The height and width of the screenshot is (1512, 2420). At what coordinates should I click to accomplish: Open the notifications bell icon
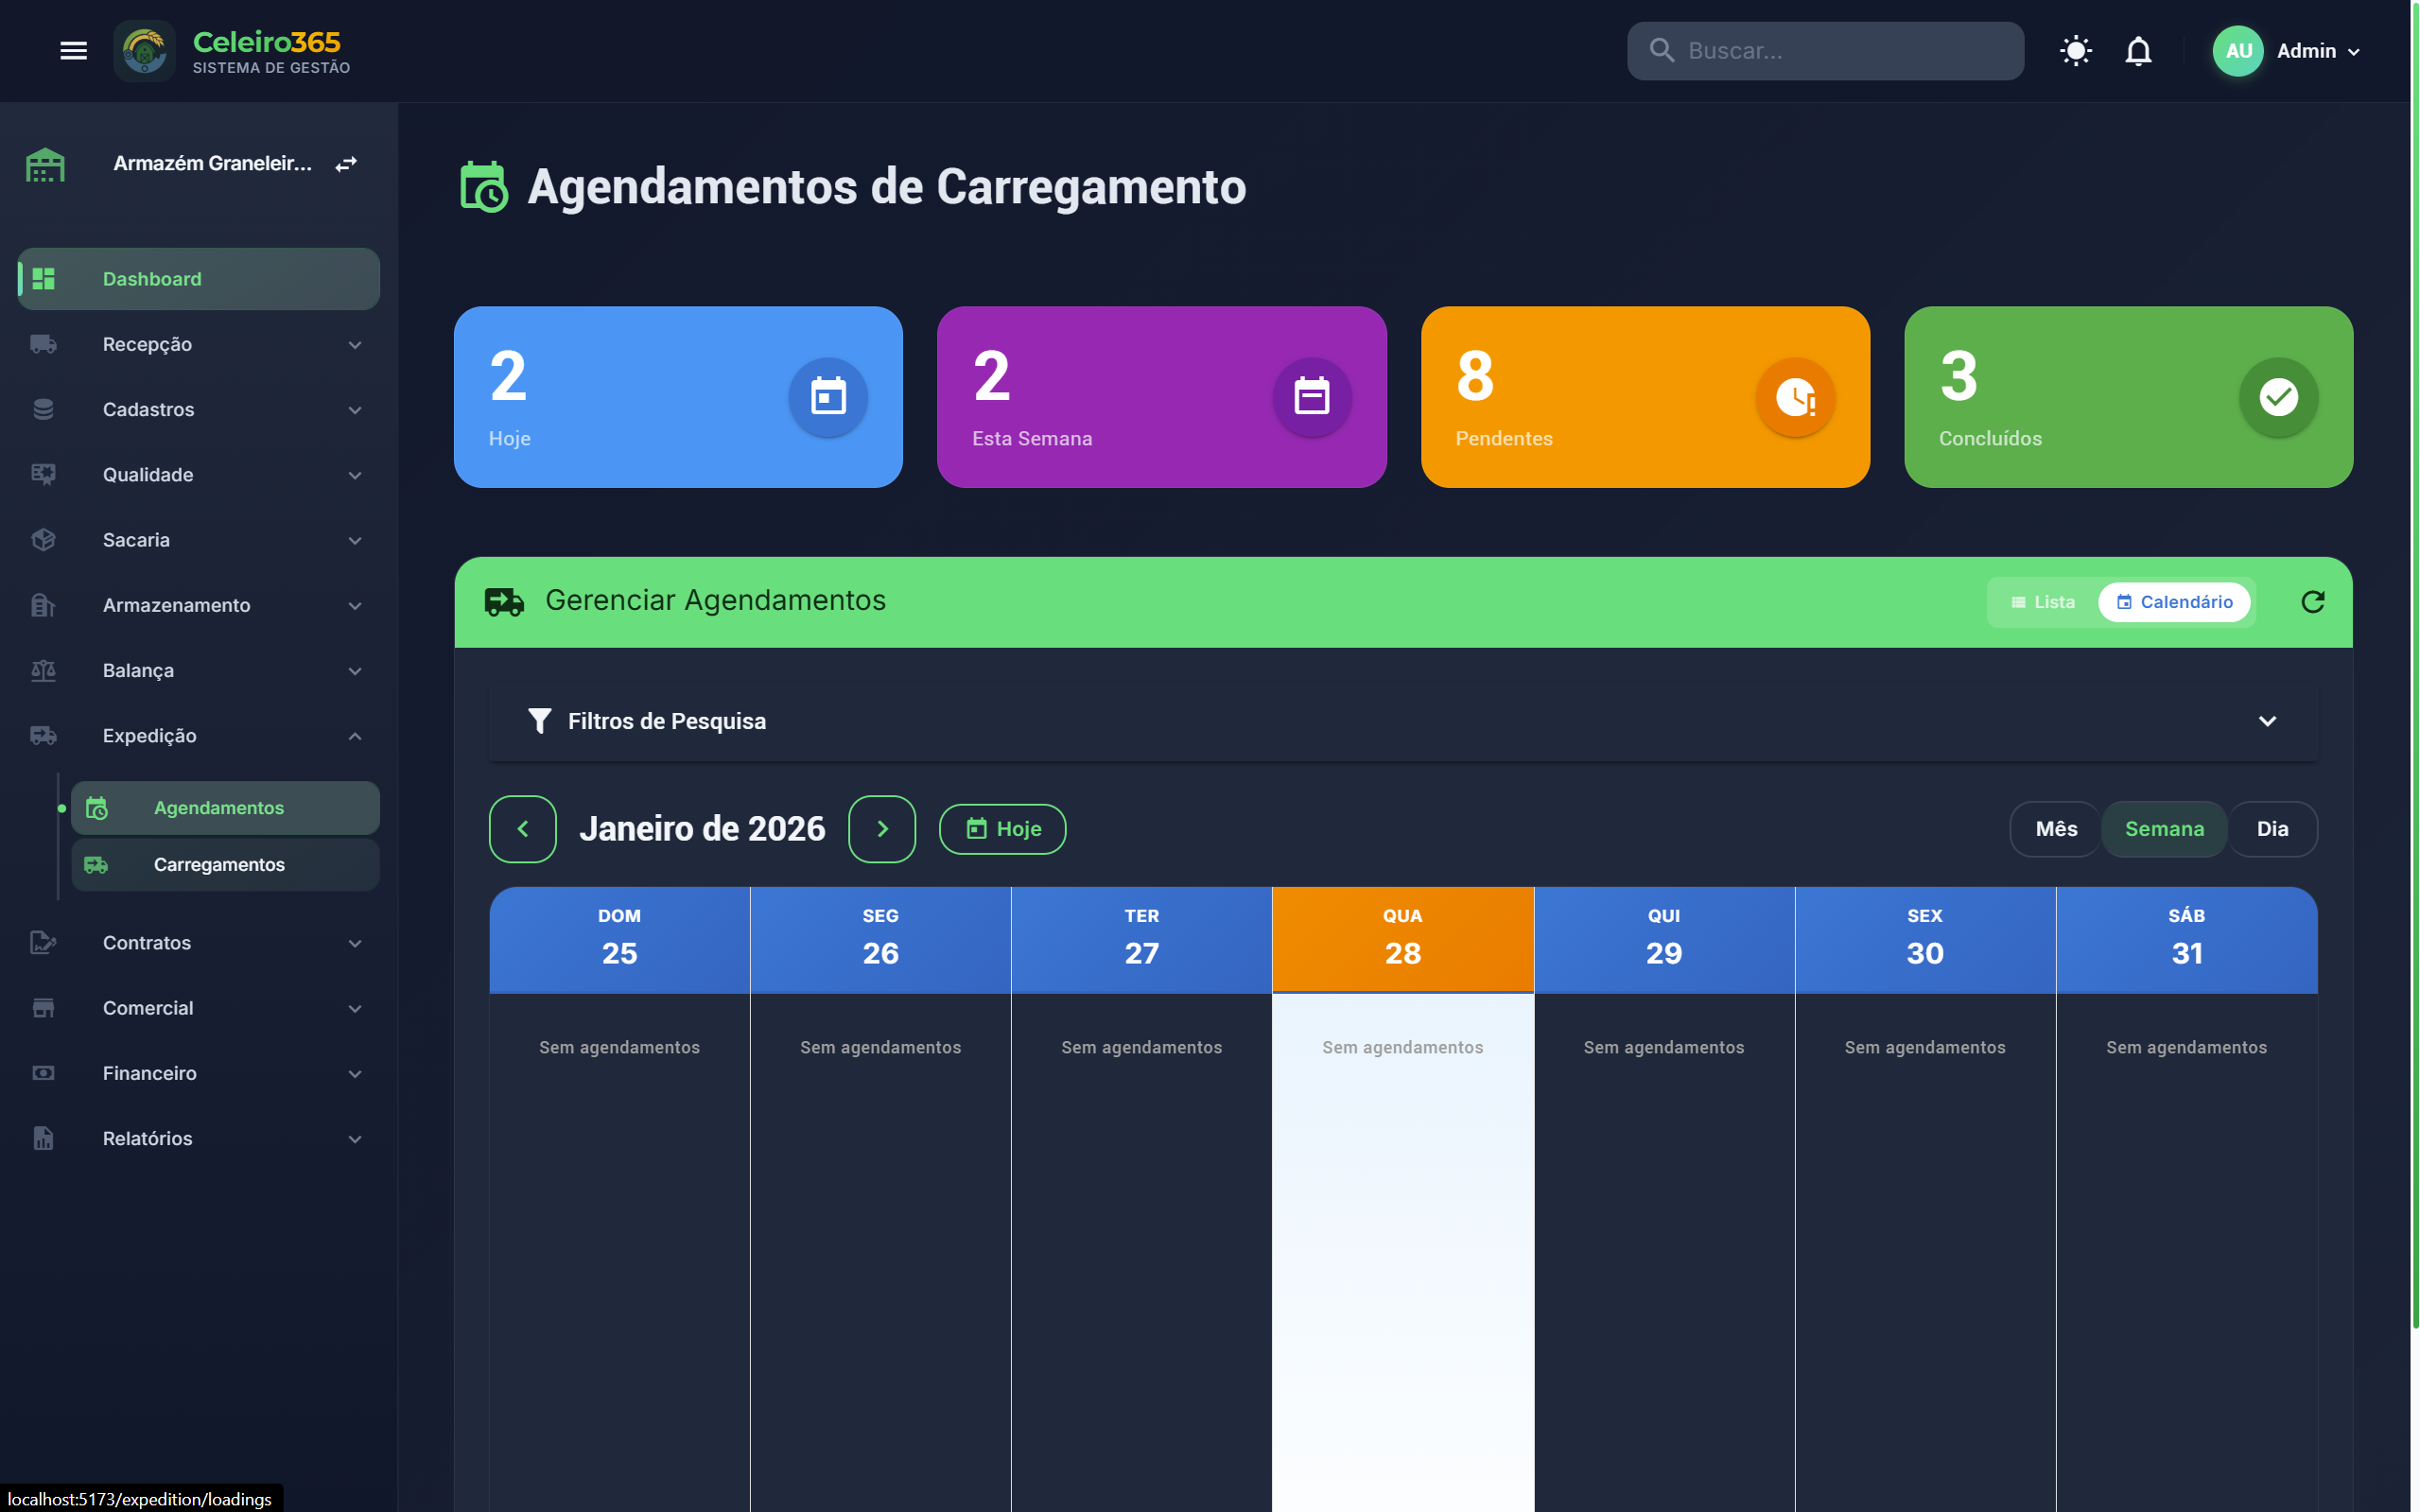2137,51
